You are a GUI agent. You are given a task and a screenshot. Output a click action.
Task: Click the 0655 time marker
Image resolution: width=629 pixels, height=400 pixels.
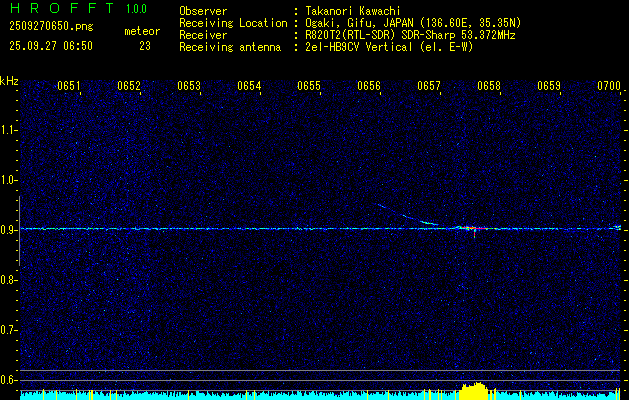[x=309, y=86]
